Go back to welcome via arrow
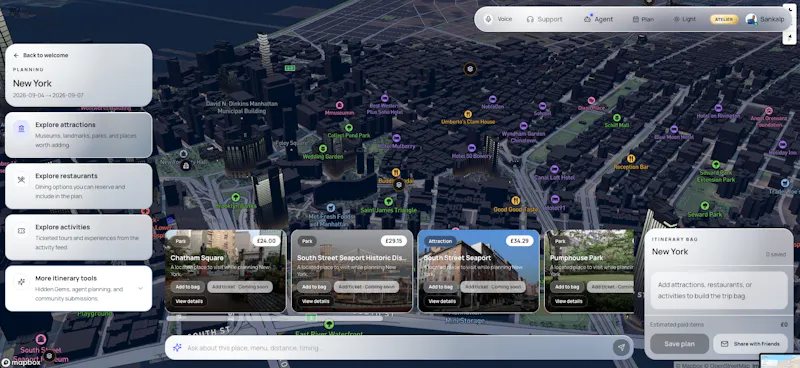Screen dimensions: 800x368 point(16,55)
